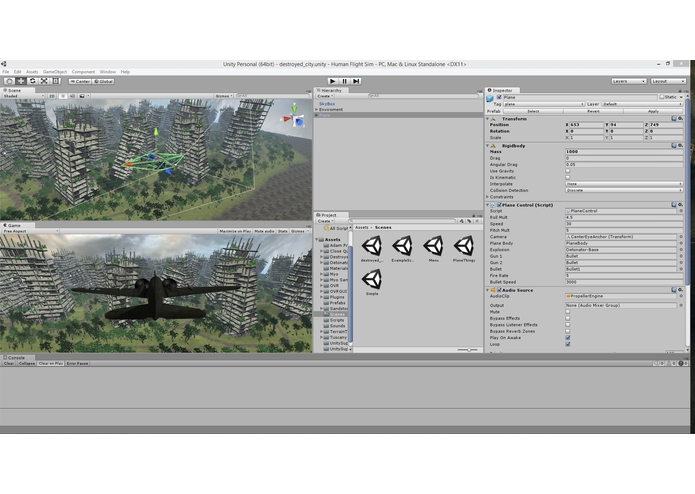This screenshot has width=695, height=494.
Task: Uncheck the Loop checkbox
Action: [567, 344]
